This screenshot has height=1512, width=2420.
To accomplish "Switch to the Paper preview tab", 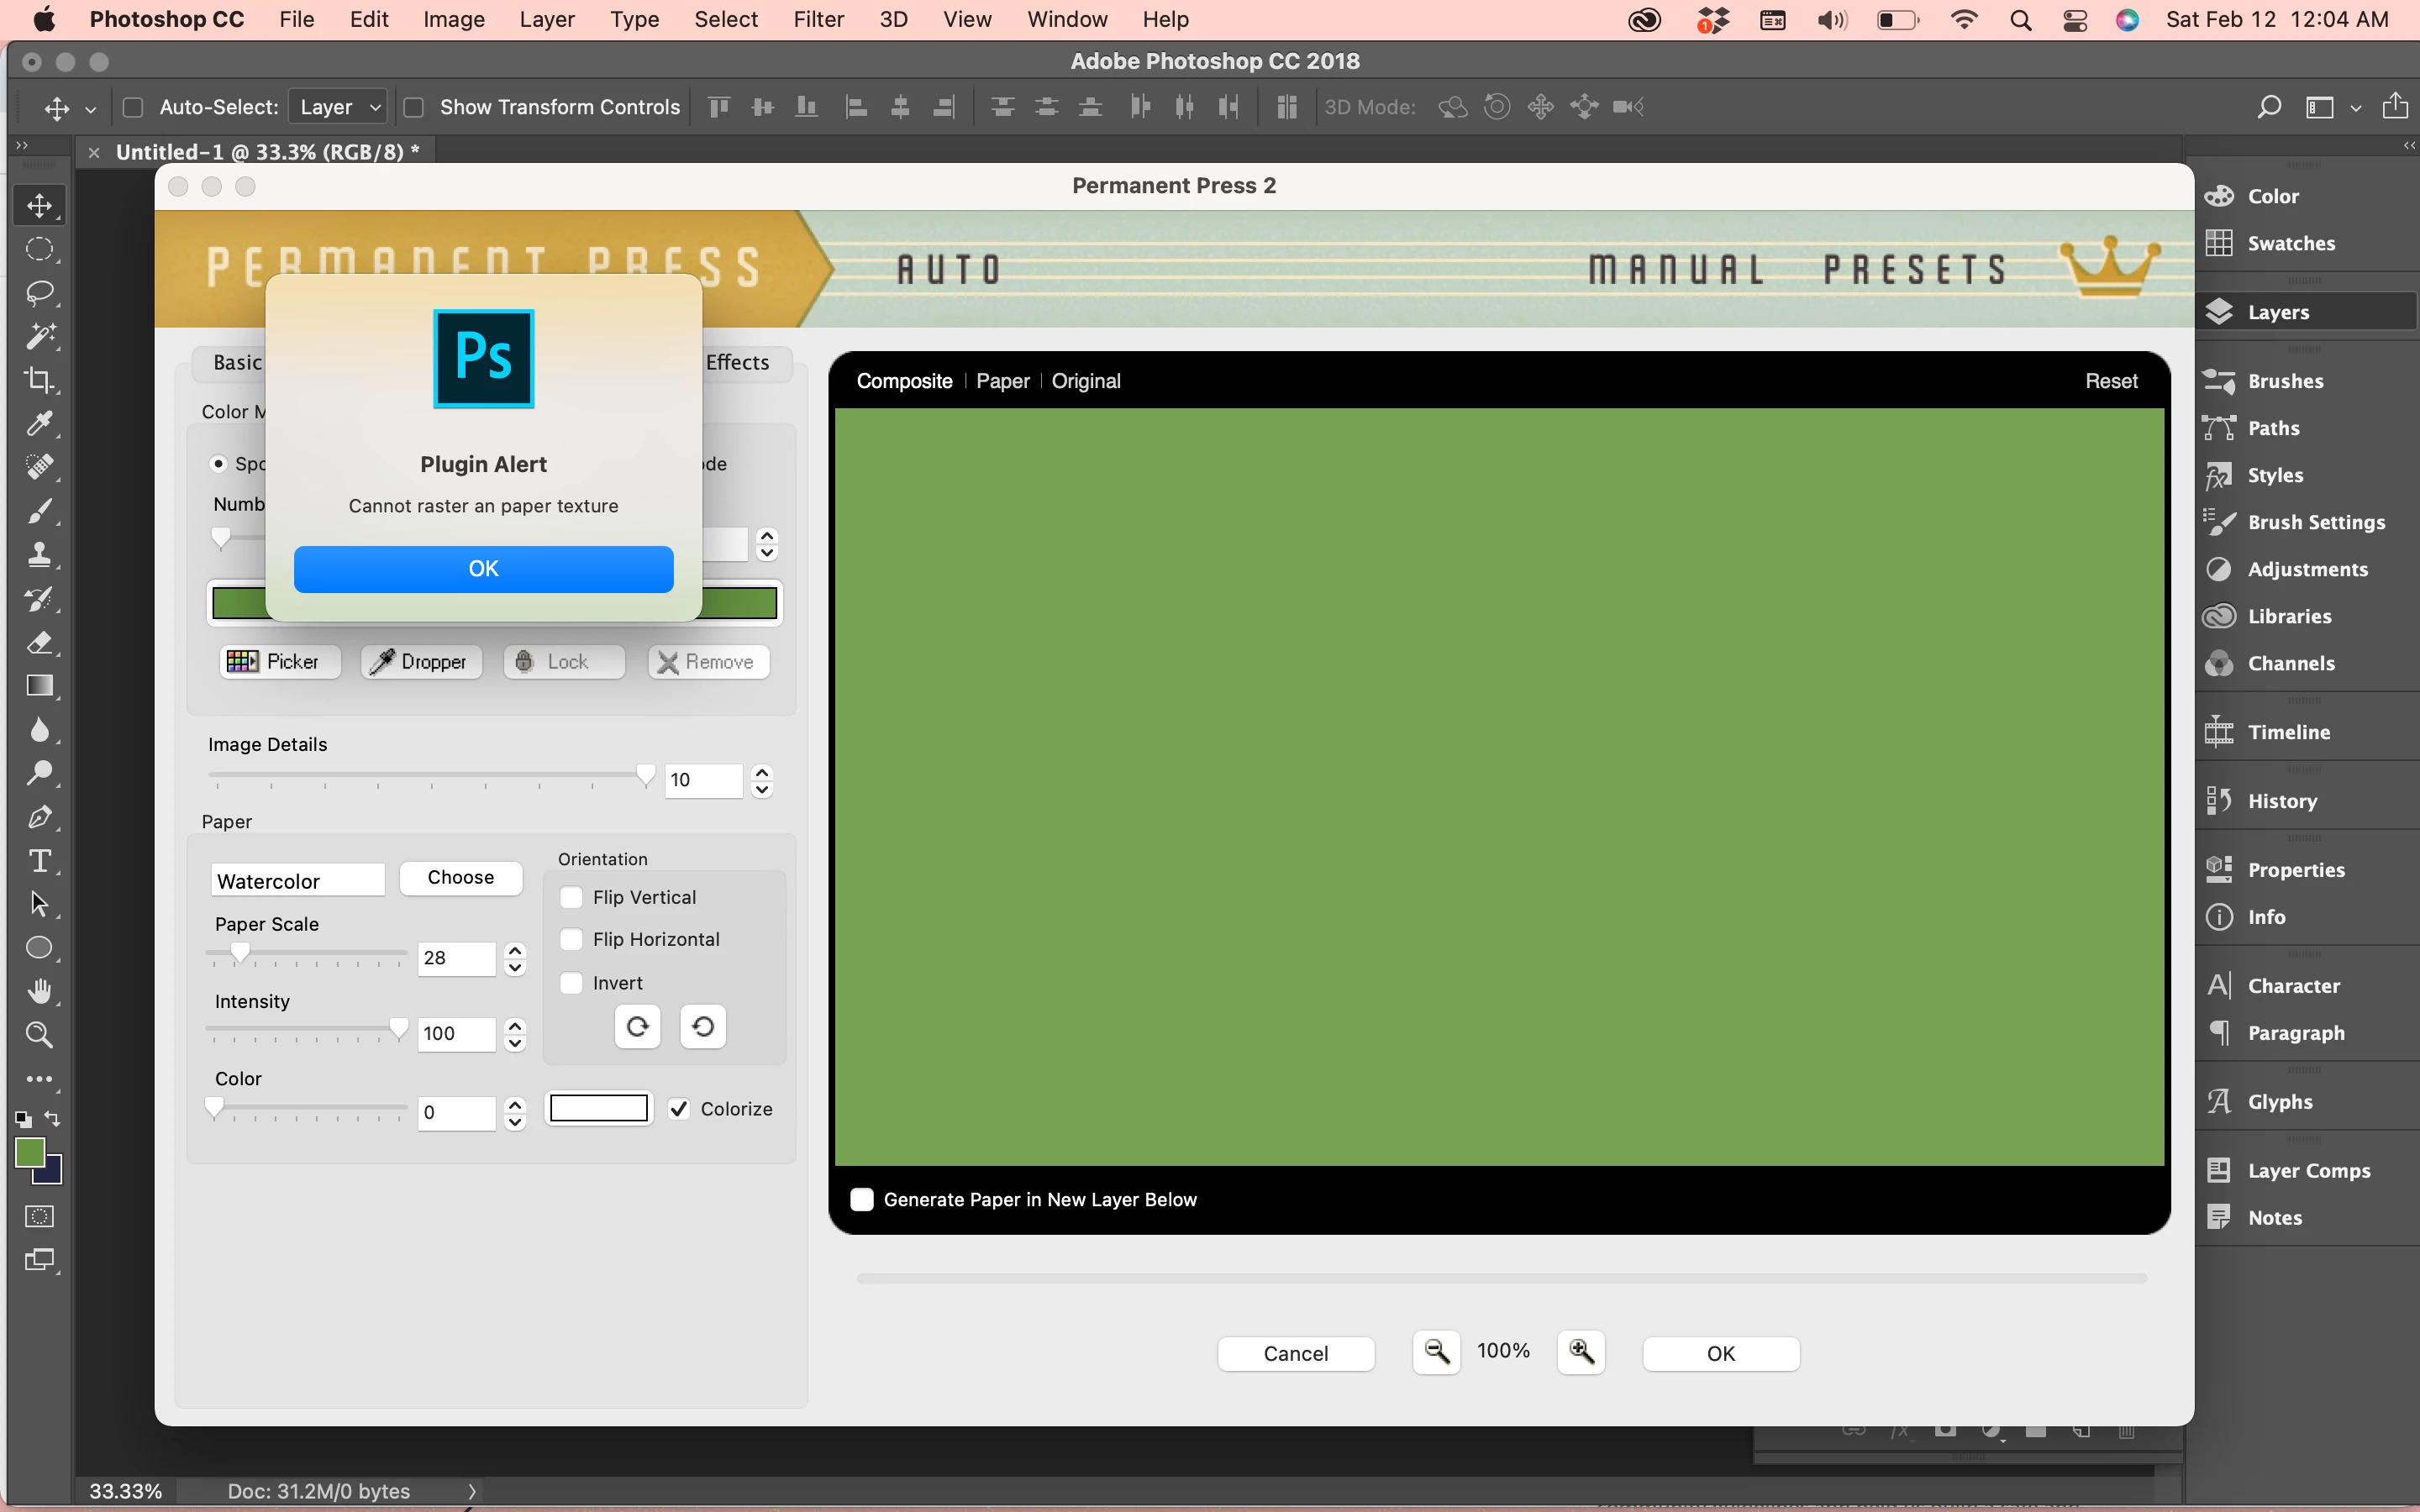I will point(1002,381).
